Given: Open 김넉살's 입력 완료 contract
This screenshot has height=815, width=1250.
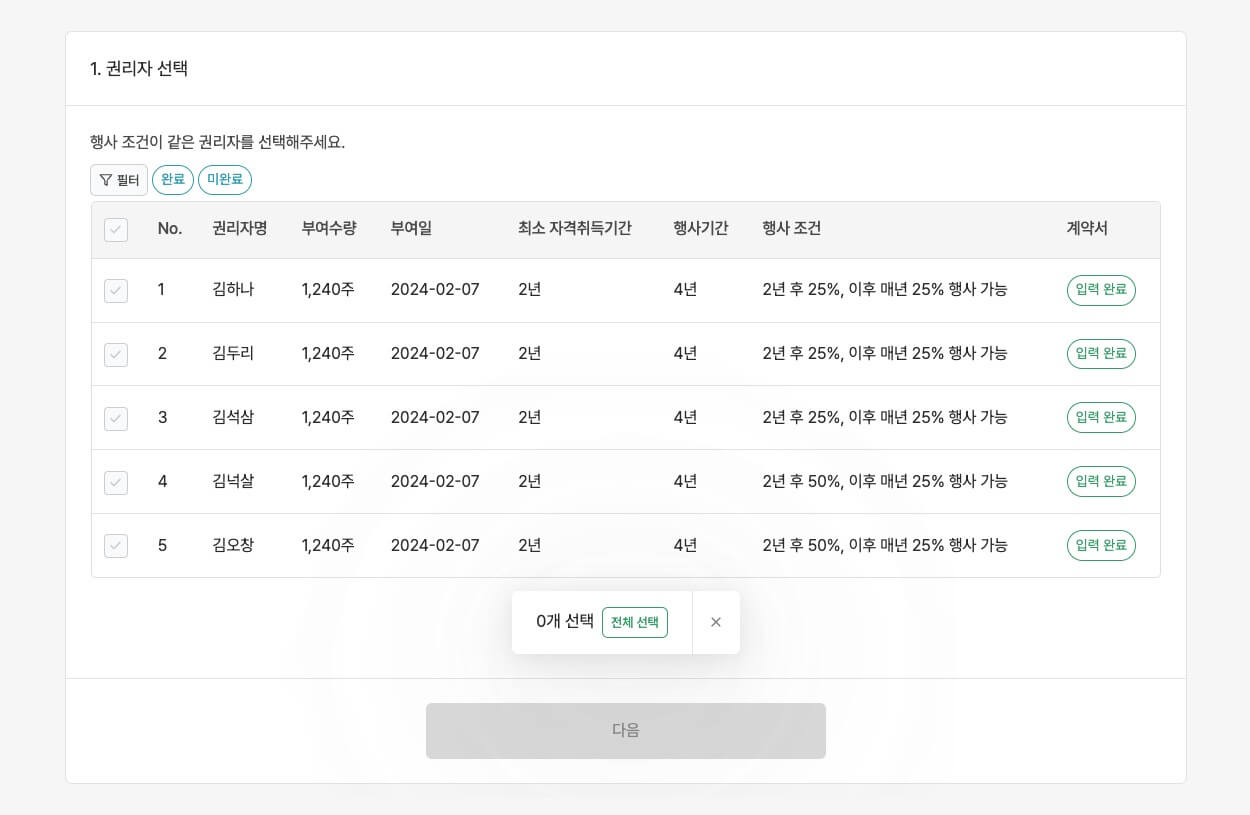Looking at the screenshot, I should (1101, 481).
